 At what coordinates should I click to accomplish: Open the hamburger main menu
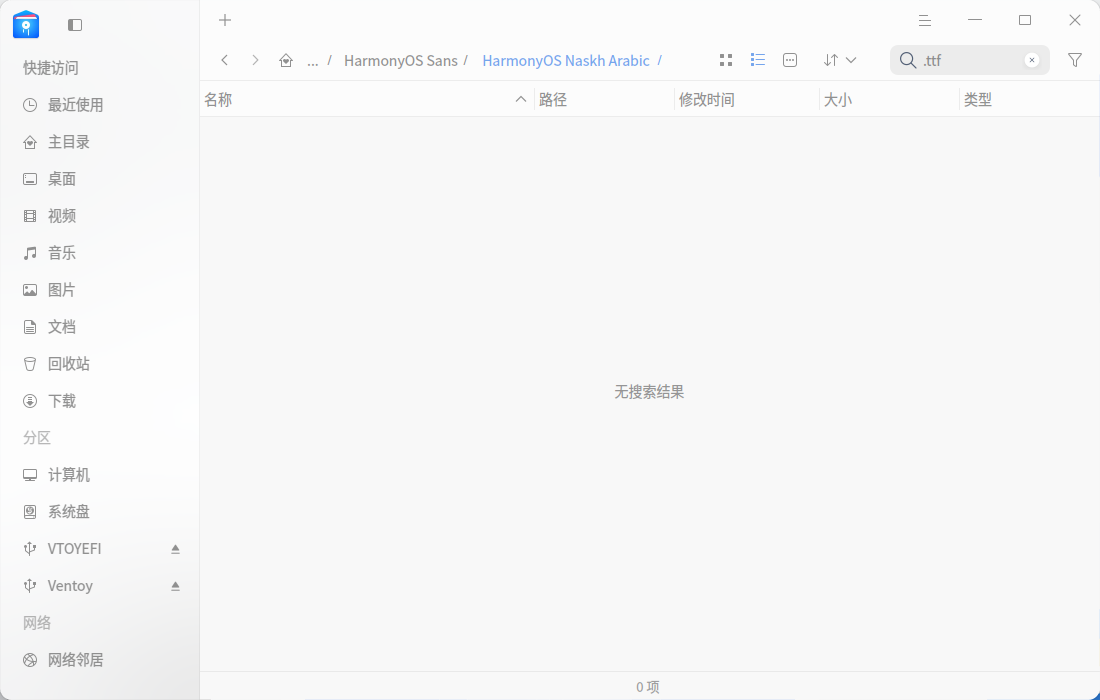coord(925,20)
